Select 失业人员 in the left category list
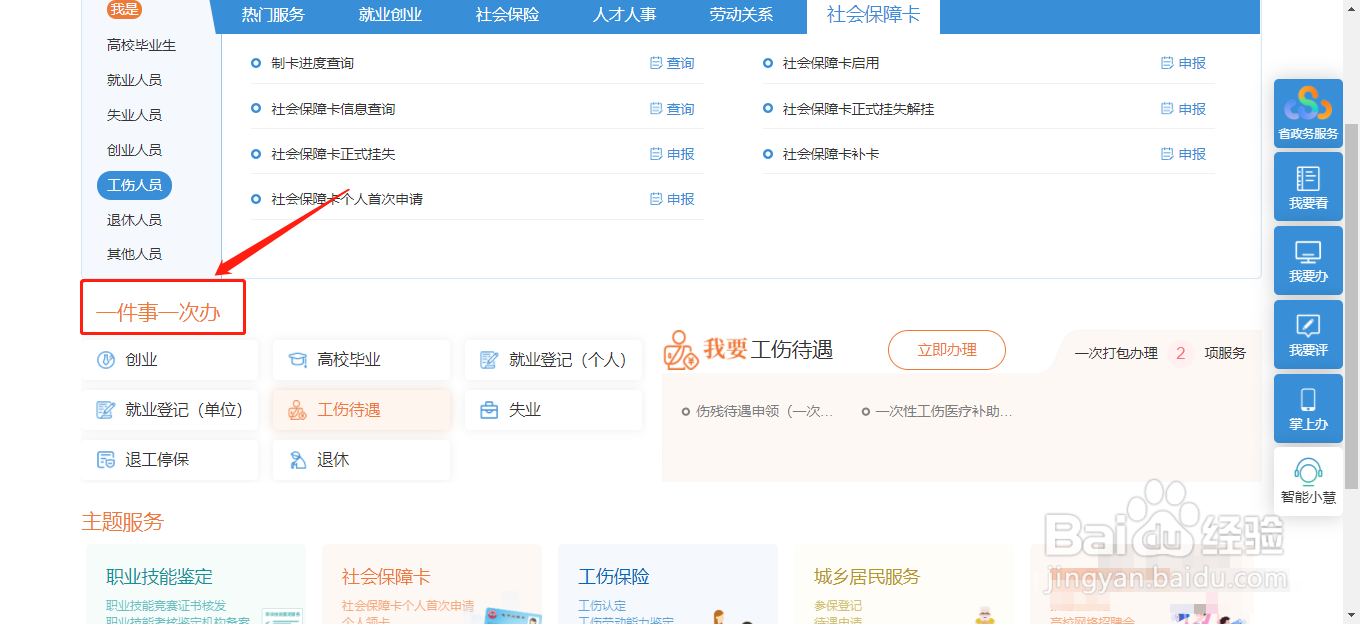The height and width of the screenshot is (624, 1360). (134, 114)
